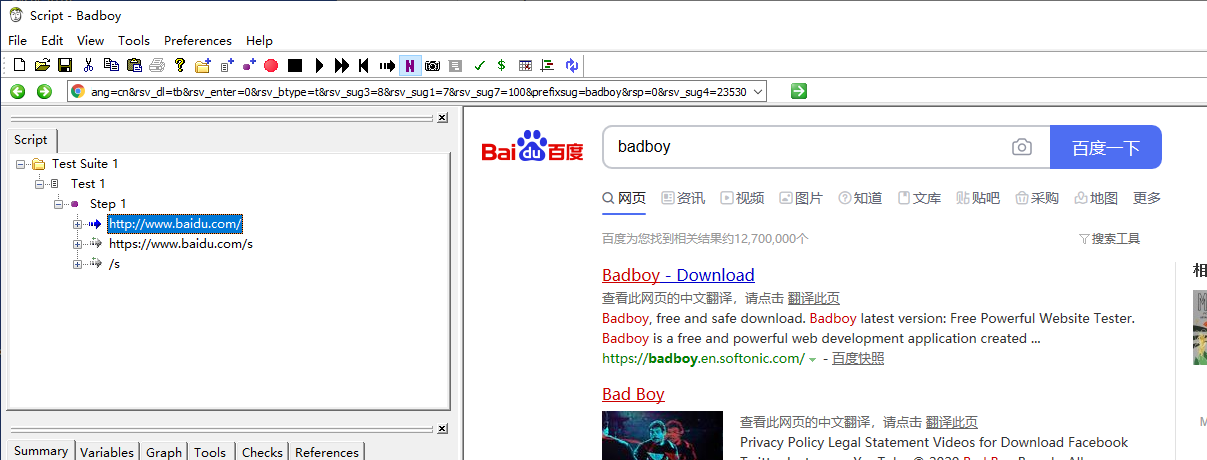The width and height of the screenshot is (1207, 460).
Task: Expand the http://www.baidu.com/ request
Action: click(x=78, y=224)
